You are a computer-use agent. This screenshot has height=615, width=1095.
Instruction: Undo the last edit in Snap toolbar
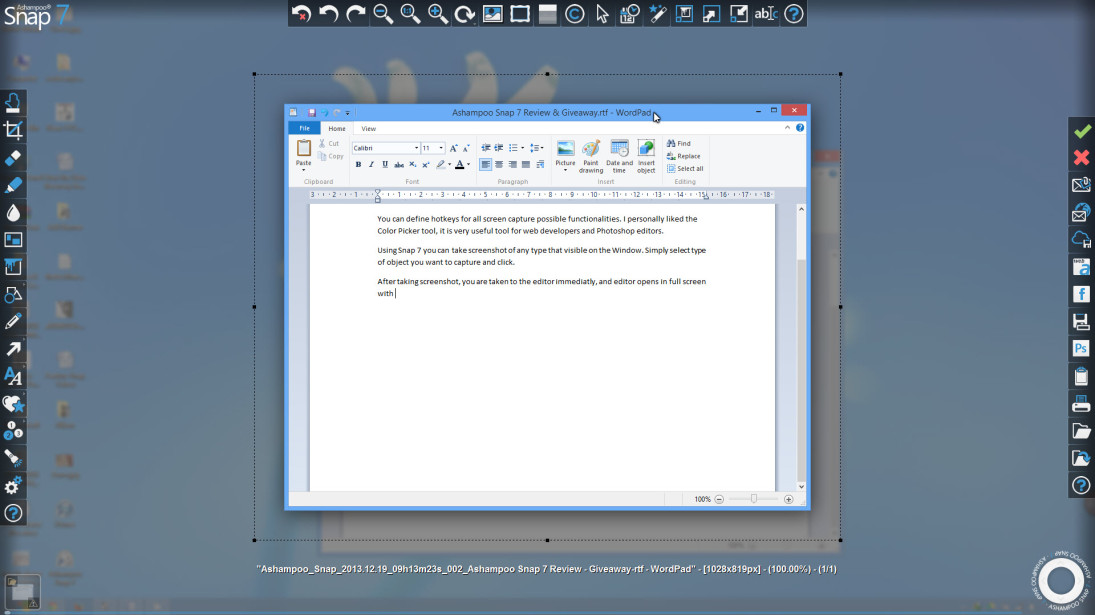point(328,14)
